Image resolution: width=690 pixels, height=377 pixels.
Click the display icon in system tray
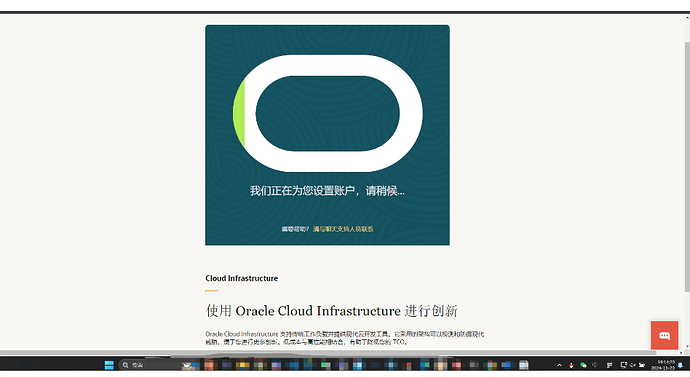[624, 365]
